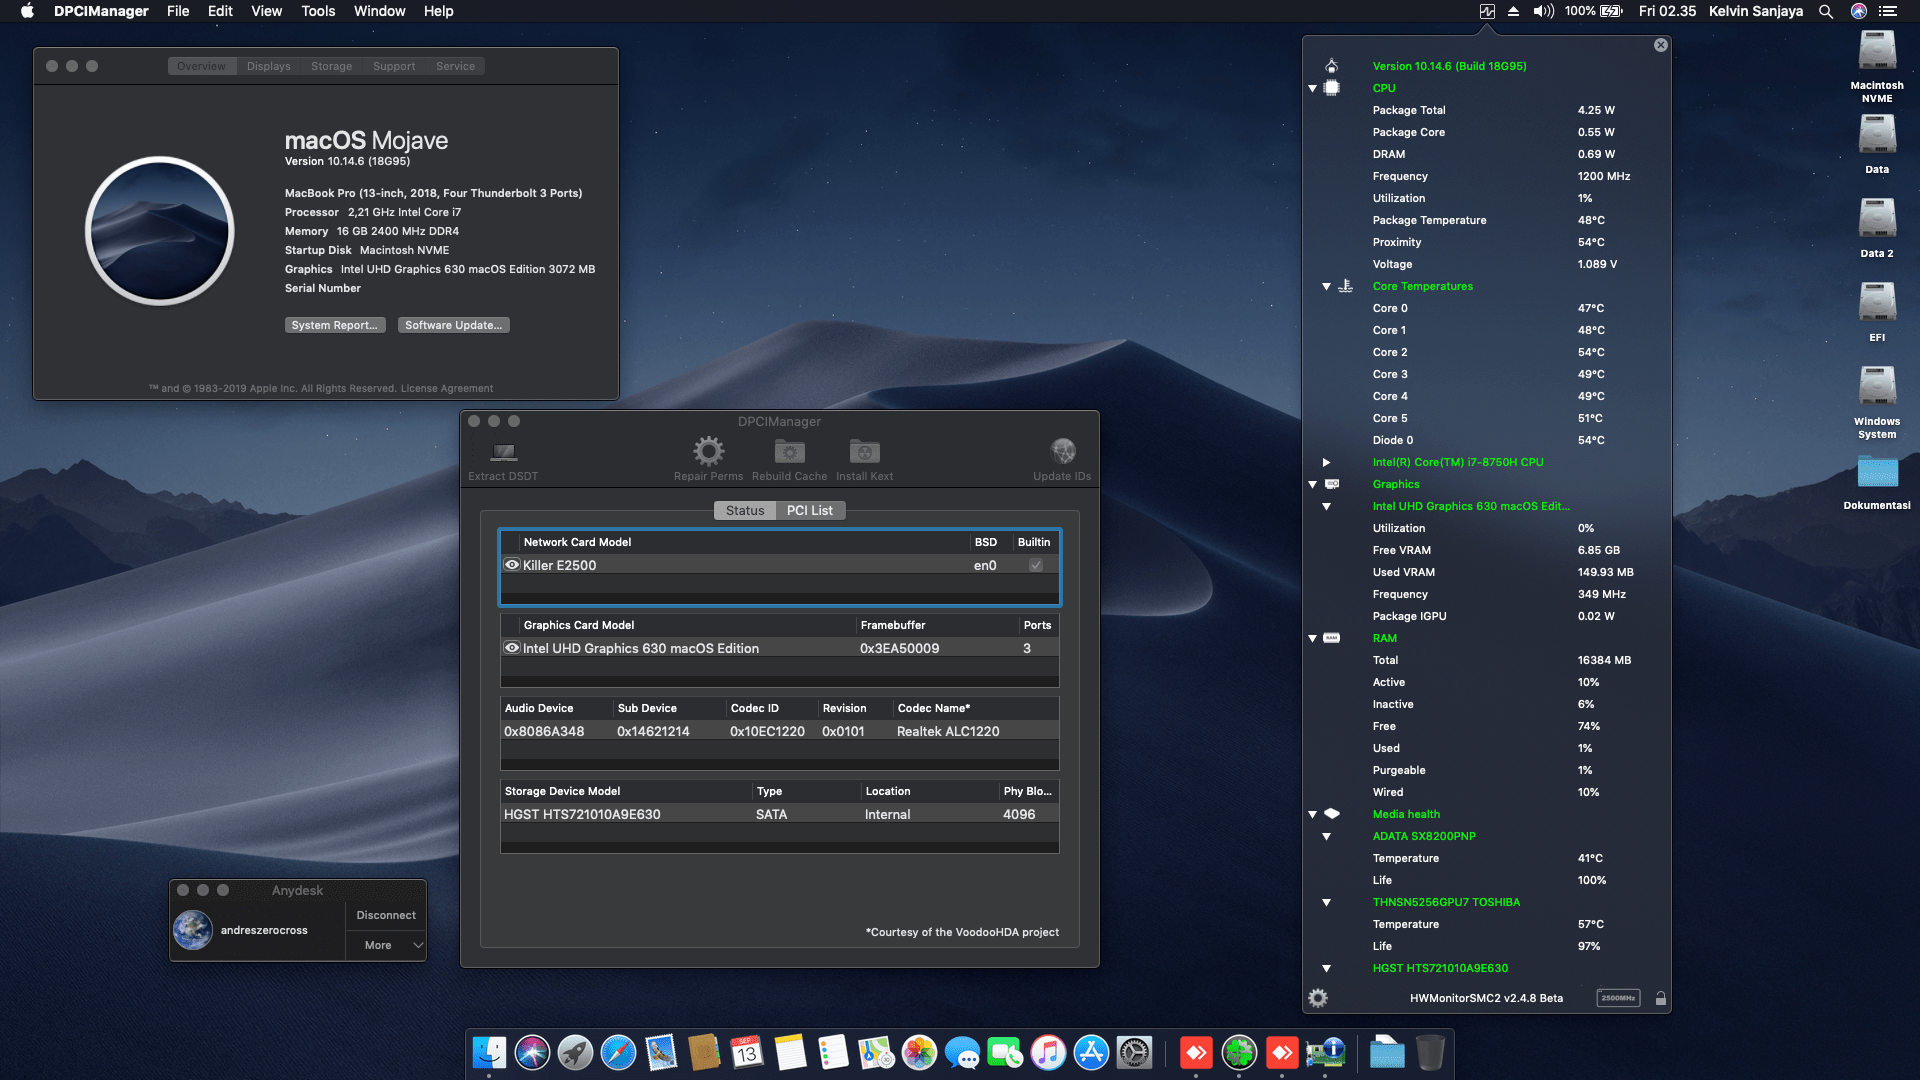The image size is (1920, 1080).
Task: Open Spotlight search from menu bar
Action: point(1825,11)
